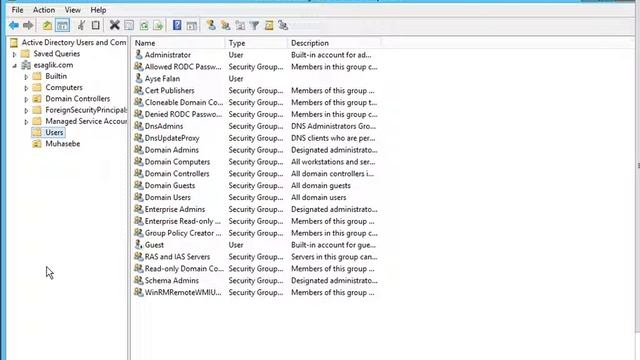The width and height of the screenshot is (640, 360).
Task: Select Active Directory Users and Computers root
Action: (74, 42)
